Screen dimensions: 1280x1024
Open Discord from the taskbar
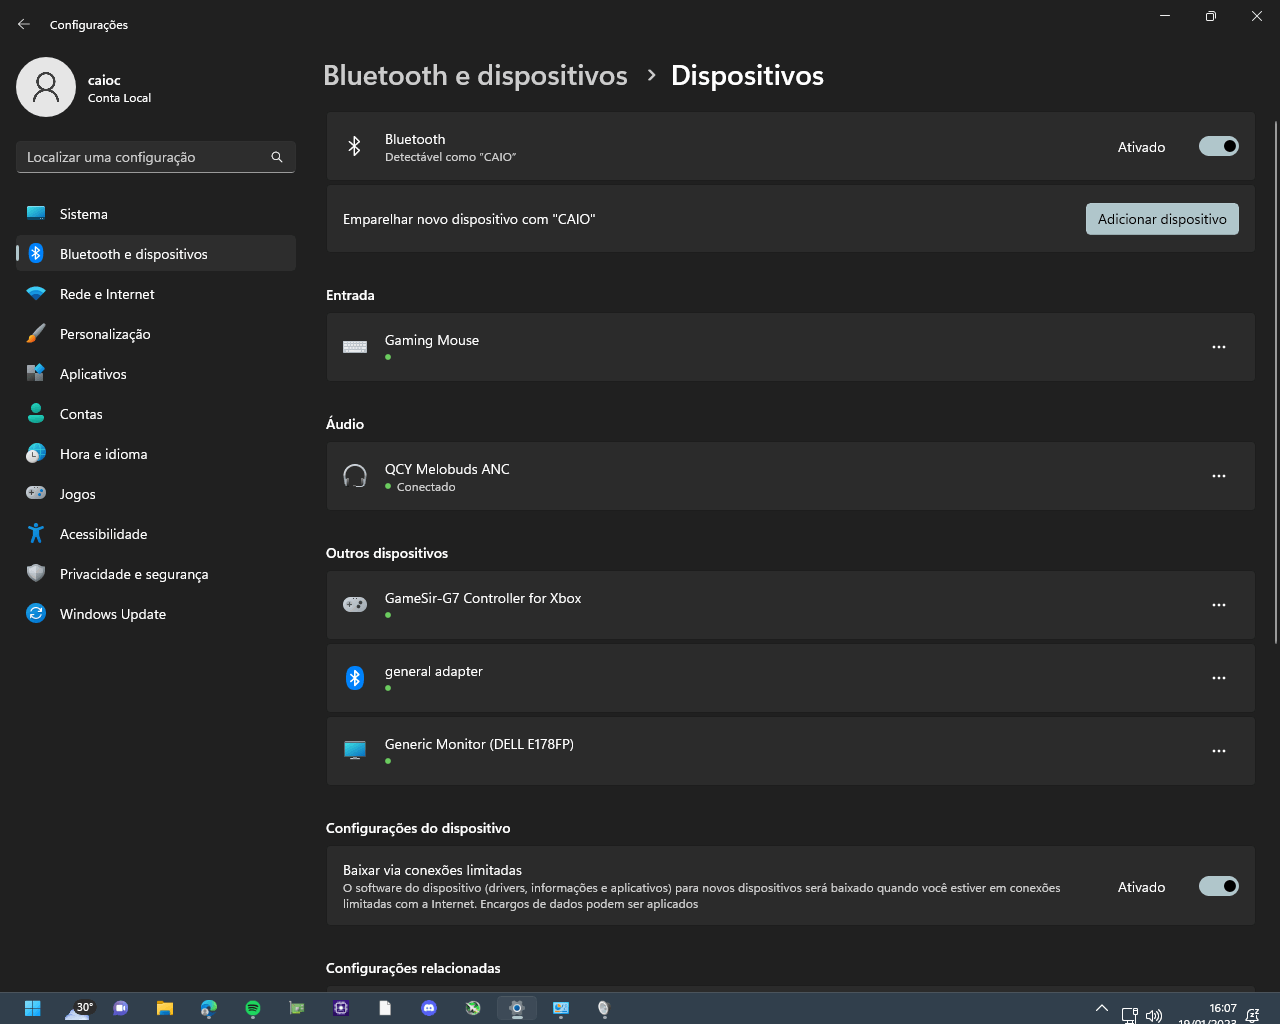[x=429, y=1008]
